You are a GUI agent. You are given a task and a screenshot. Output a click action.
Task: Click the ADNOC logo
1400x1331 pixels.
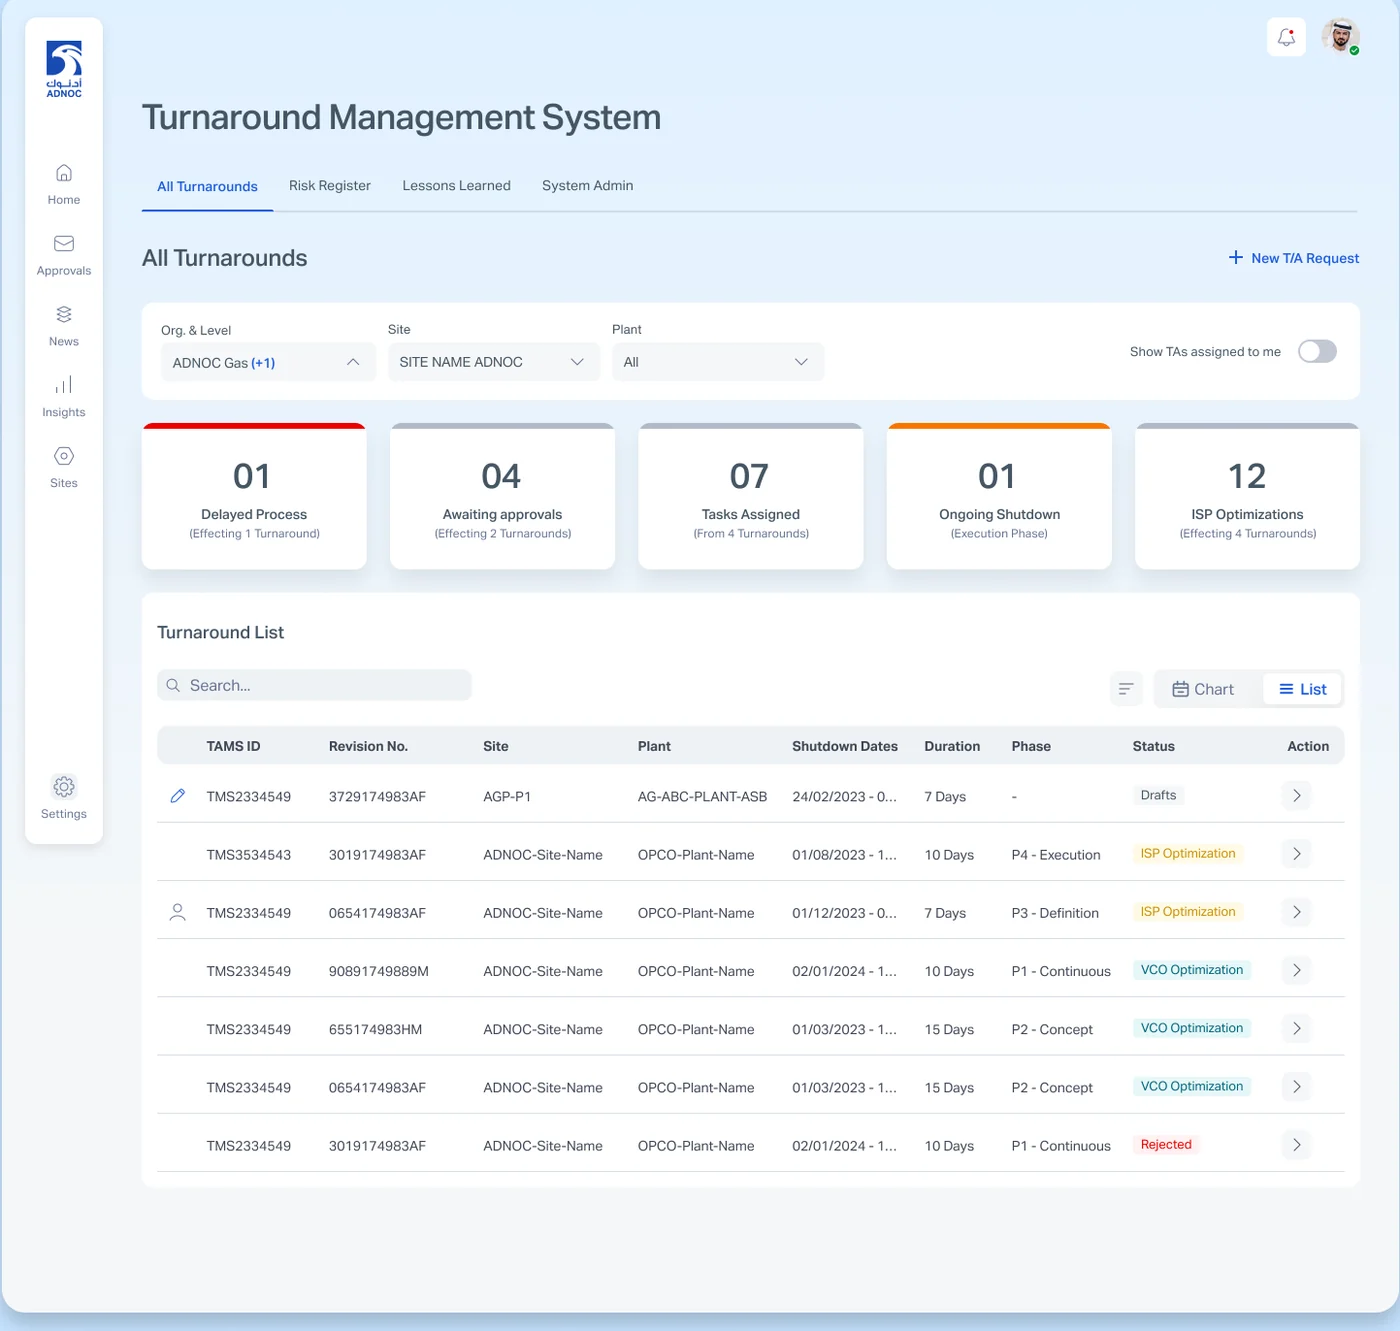coord(64,69)
